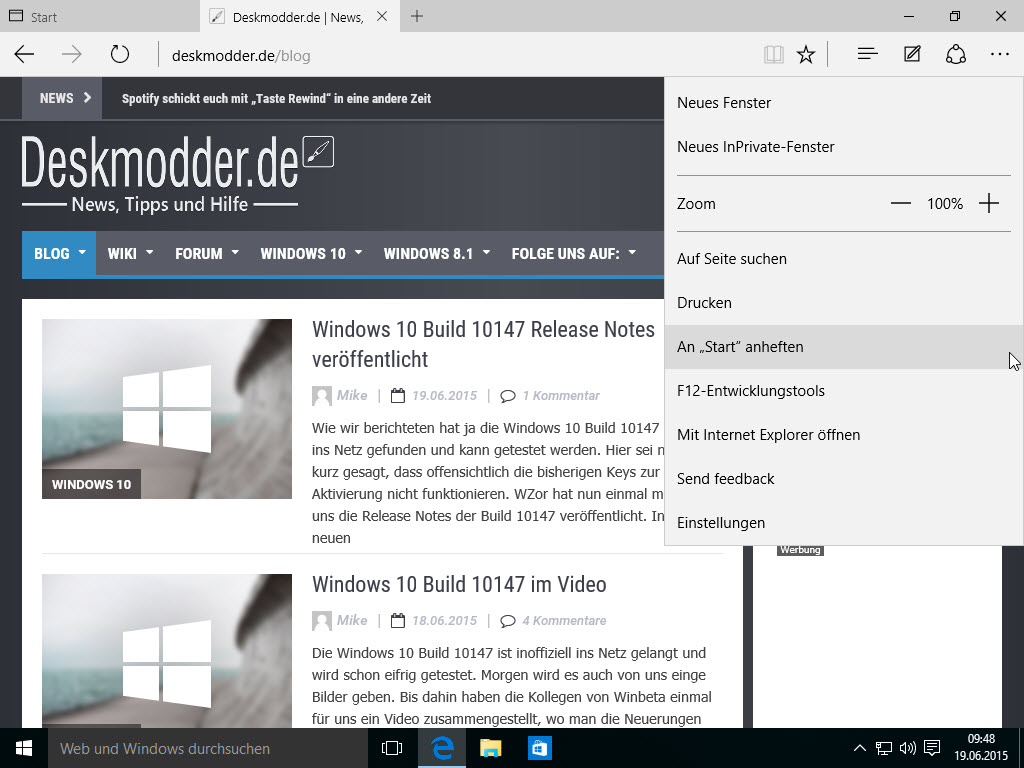Open the FORUM dropdown menu
Screen dimensions: 1024x768
click(x=206, y=253)
